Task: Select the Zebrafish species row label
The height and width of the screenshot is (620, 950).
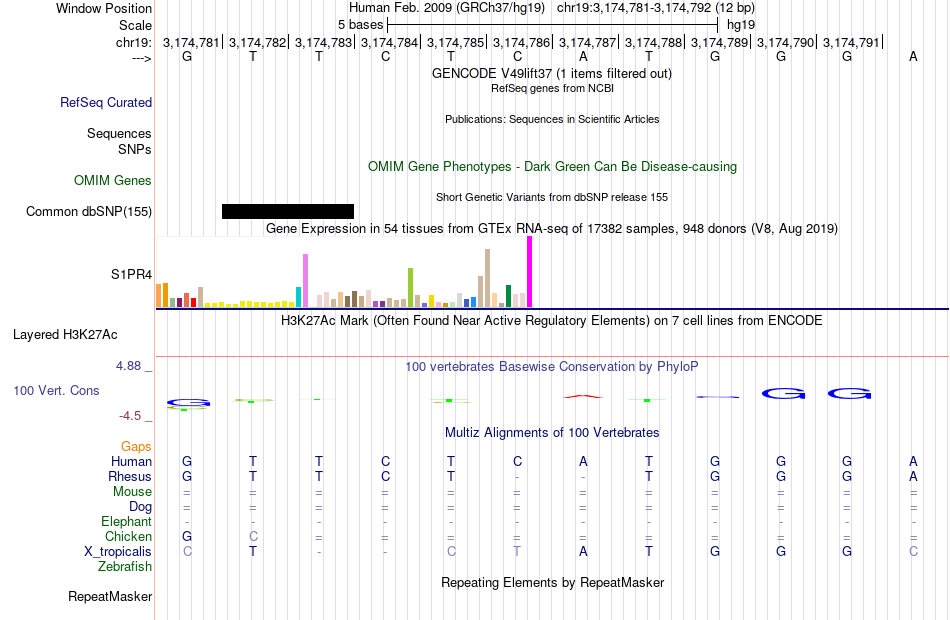Action: click(x=125, y=567)
